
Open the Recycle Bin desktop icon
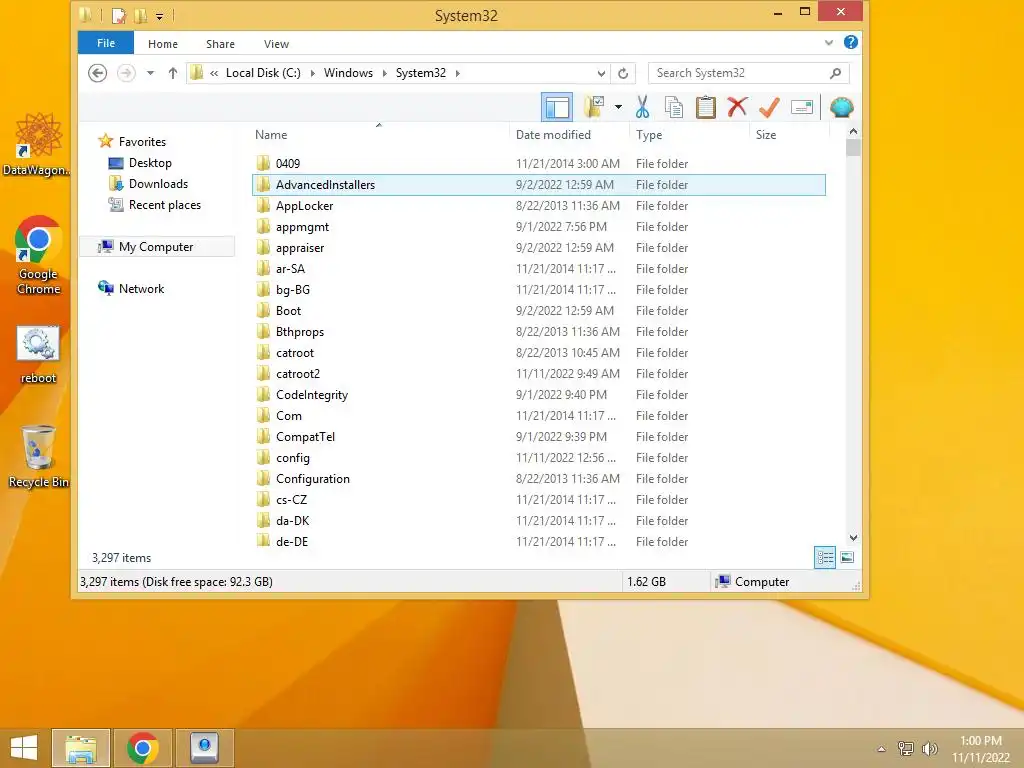[38, 456]
